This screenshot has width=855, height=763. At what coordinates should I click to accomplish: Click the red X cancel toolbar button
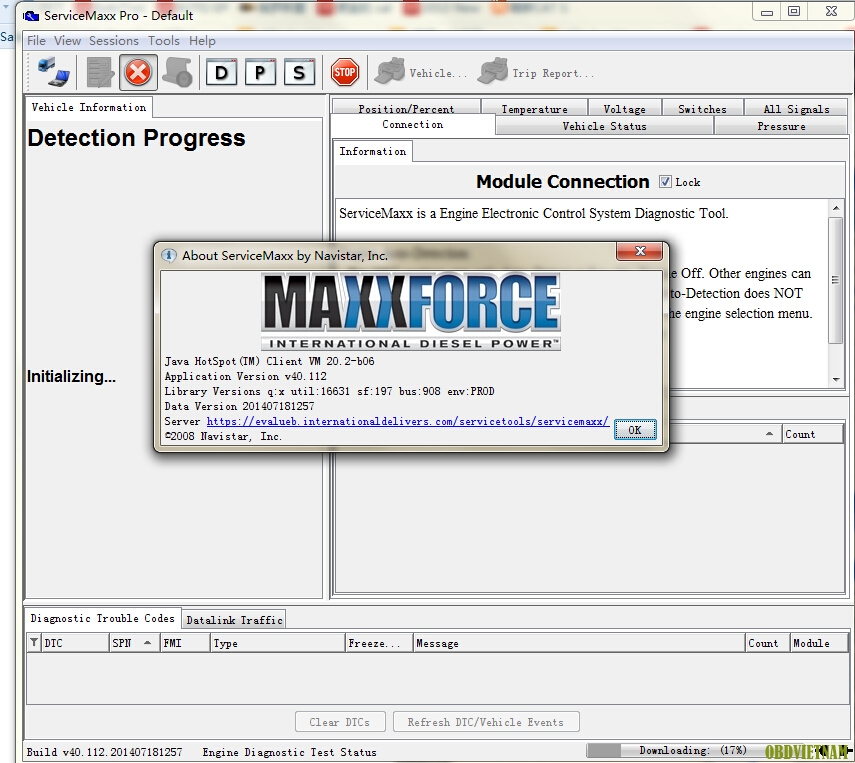tap(138, 72)
